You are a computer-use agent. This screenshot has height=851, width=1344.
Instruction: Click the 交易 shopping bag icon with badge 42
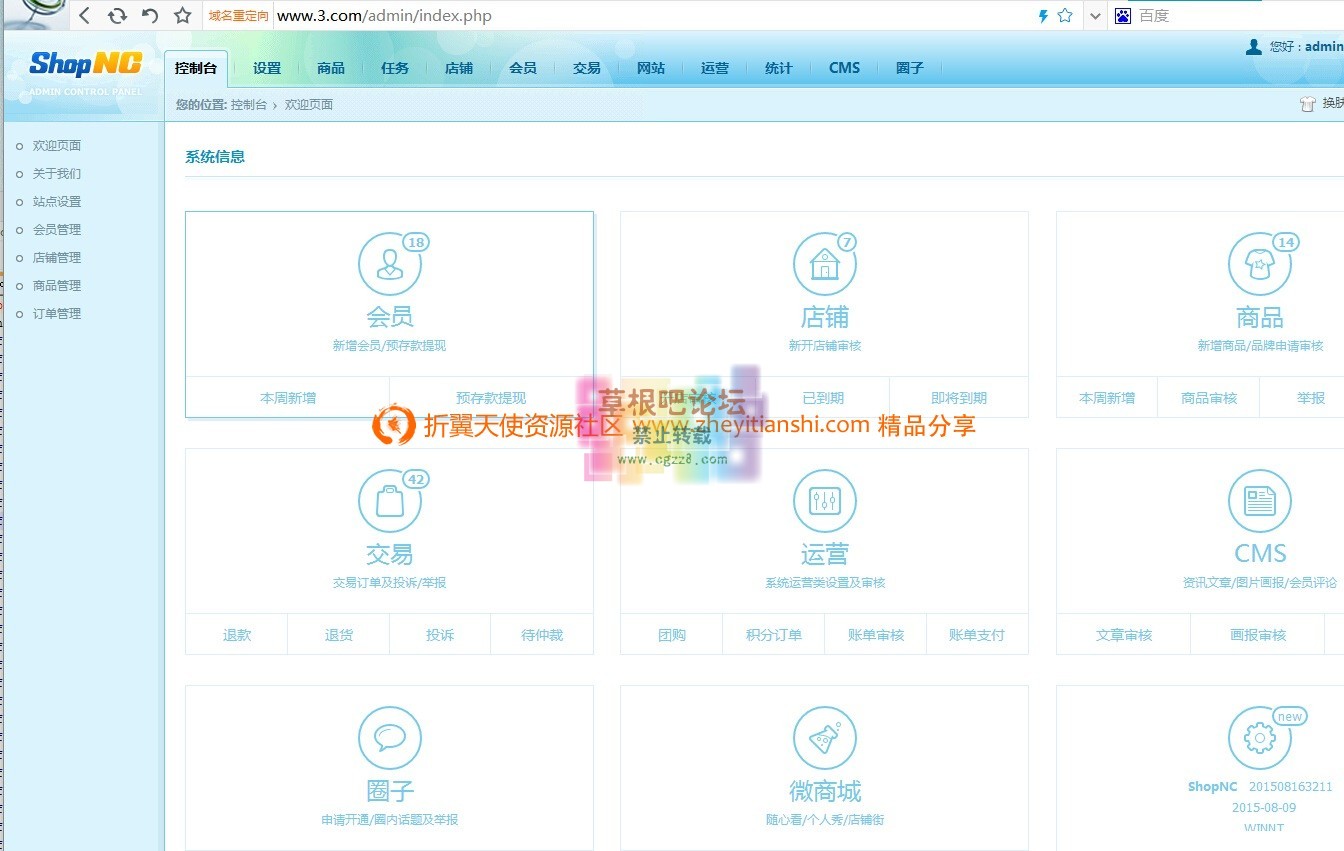tap(390, 498)
